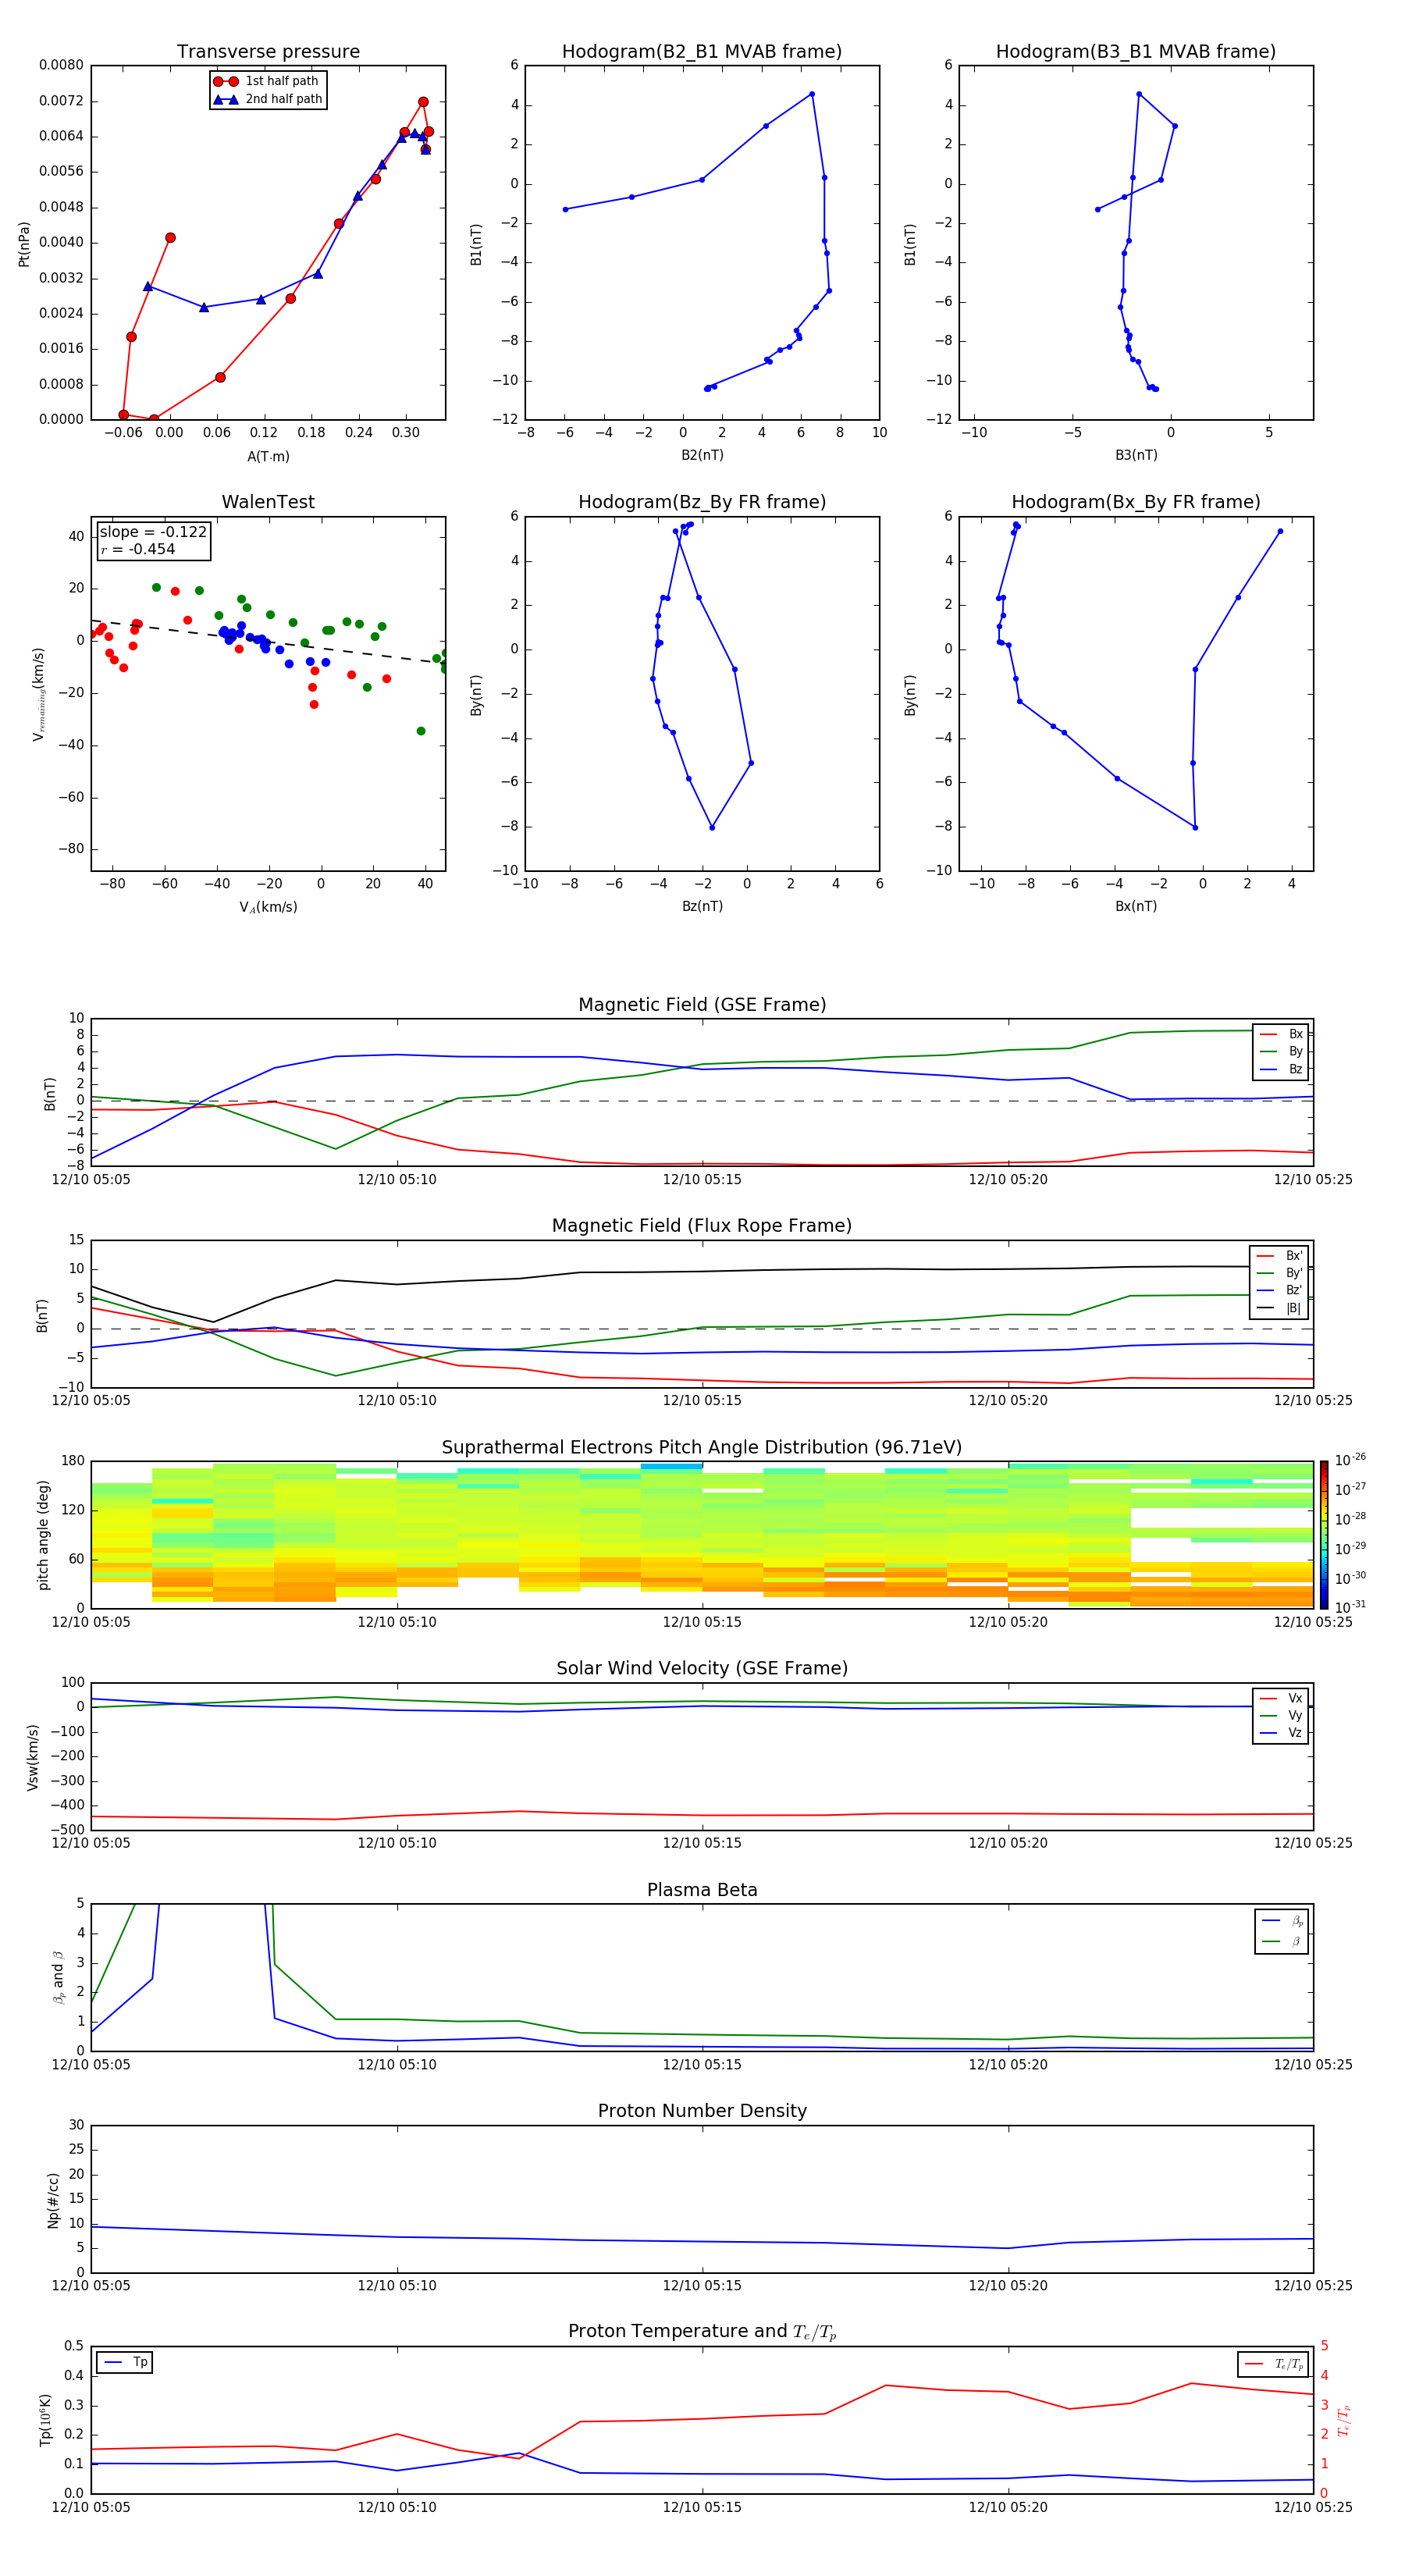Click the "Np(#/cc)" y-axis label

click(53, 2200)
